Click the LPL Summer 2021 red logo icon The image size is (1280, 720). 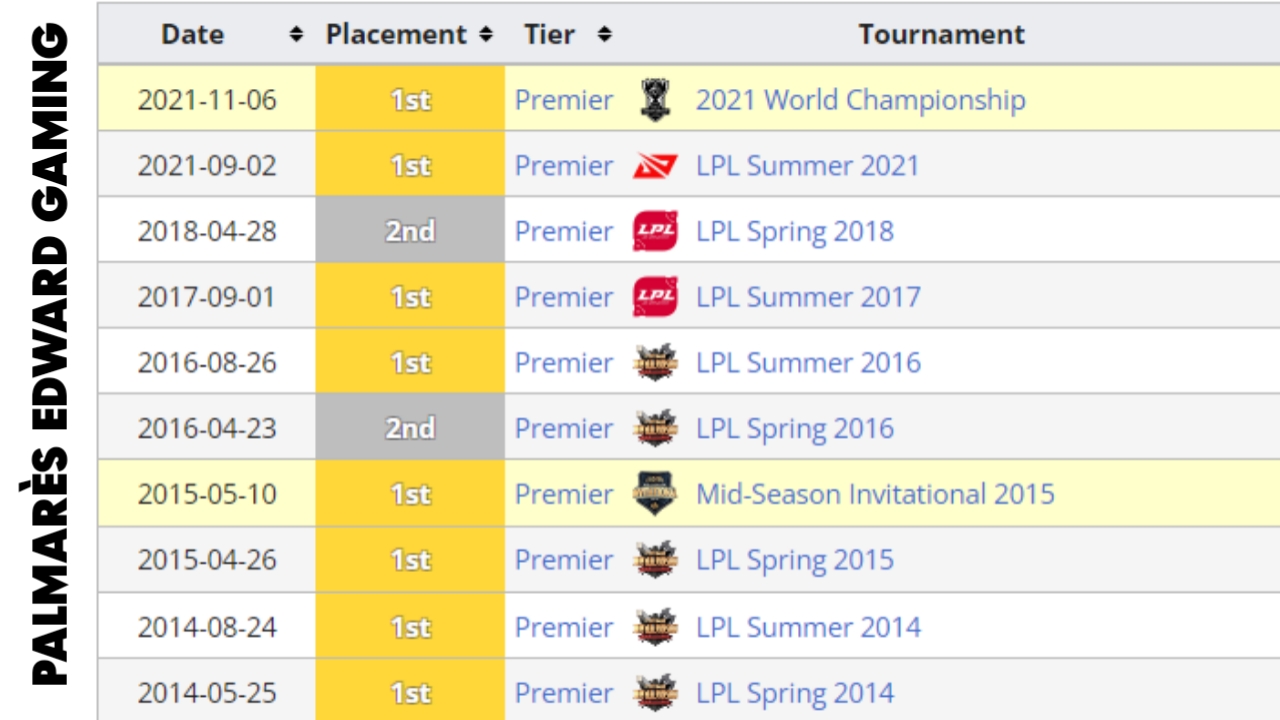pyautogui.click(x=655, y=166)
